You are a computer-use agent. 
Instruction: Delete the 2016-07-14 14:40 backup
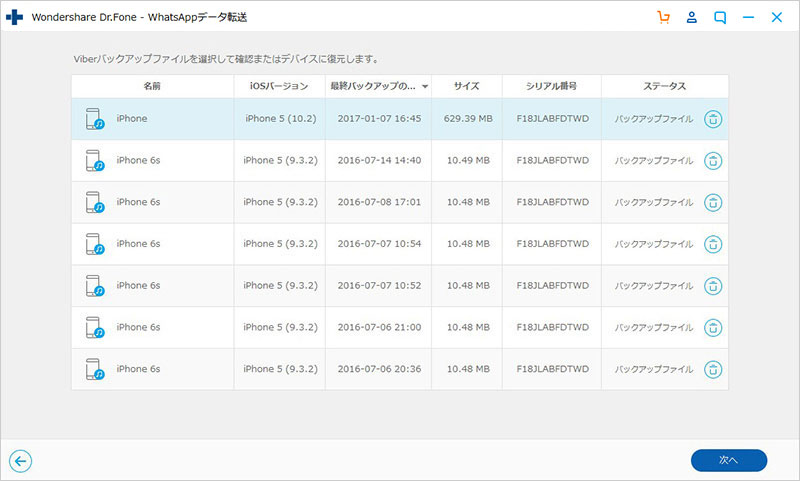click(x=713, y=161)
